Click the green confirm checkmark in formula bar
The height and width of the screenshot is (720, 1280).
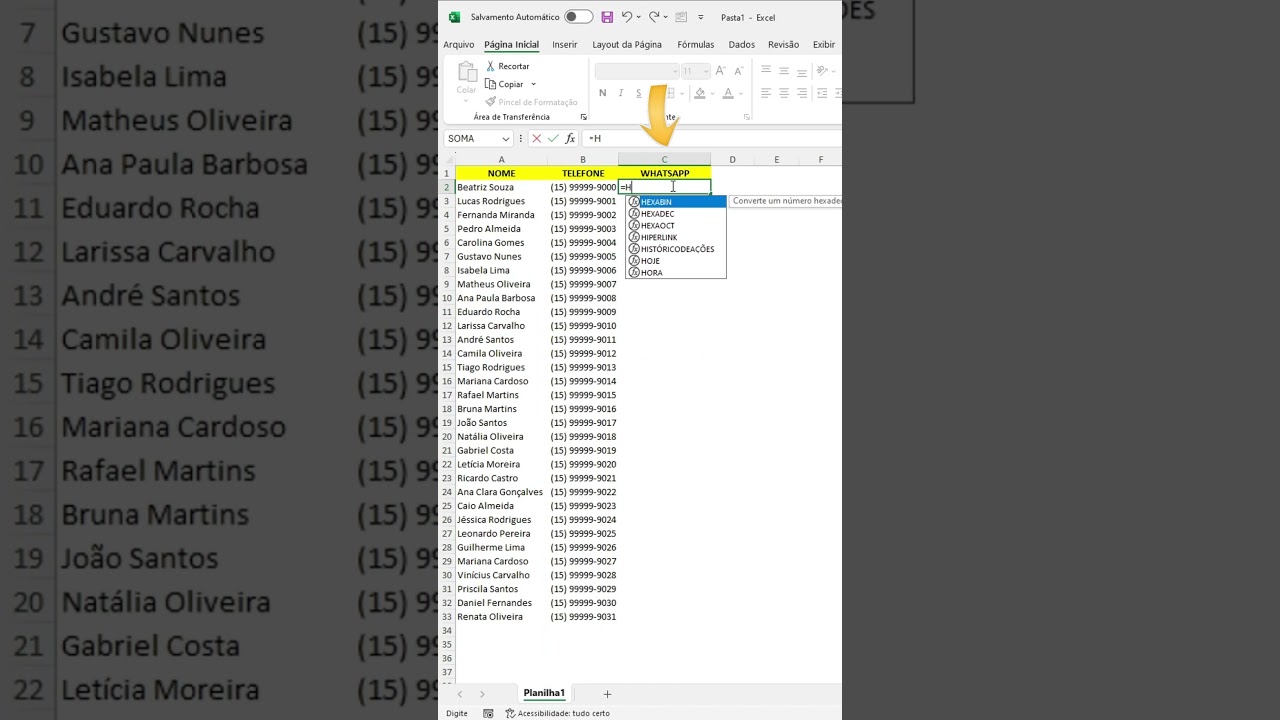click(x=553, y=139)
